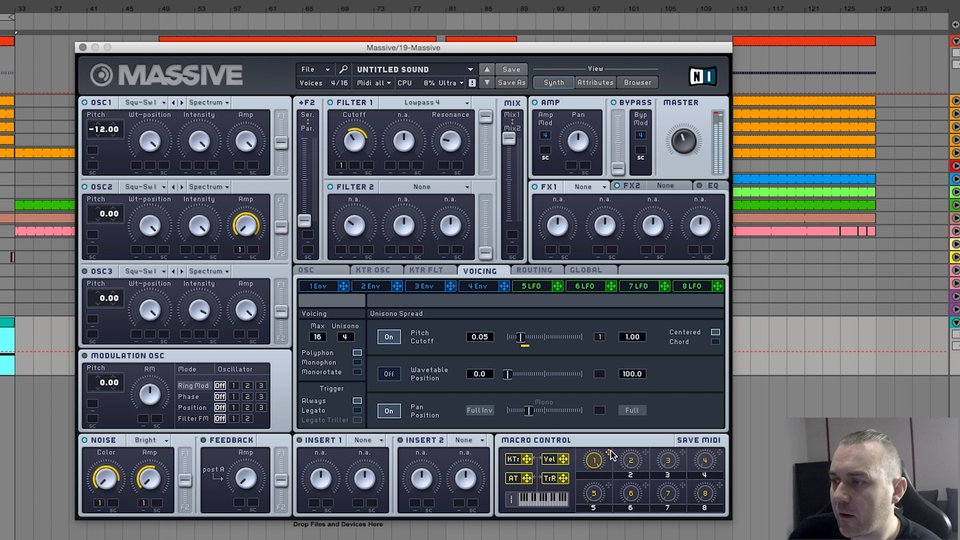
Task: Click the 1 Env modulation crosshair handle
Action: click(343, 286)
